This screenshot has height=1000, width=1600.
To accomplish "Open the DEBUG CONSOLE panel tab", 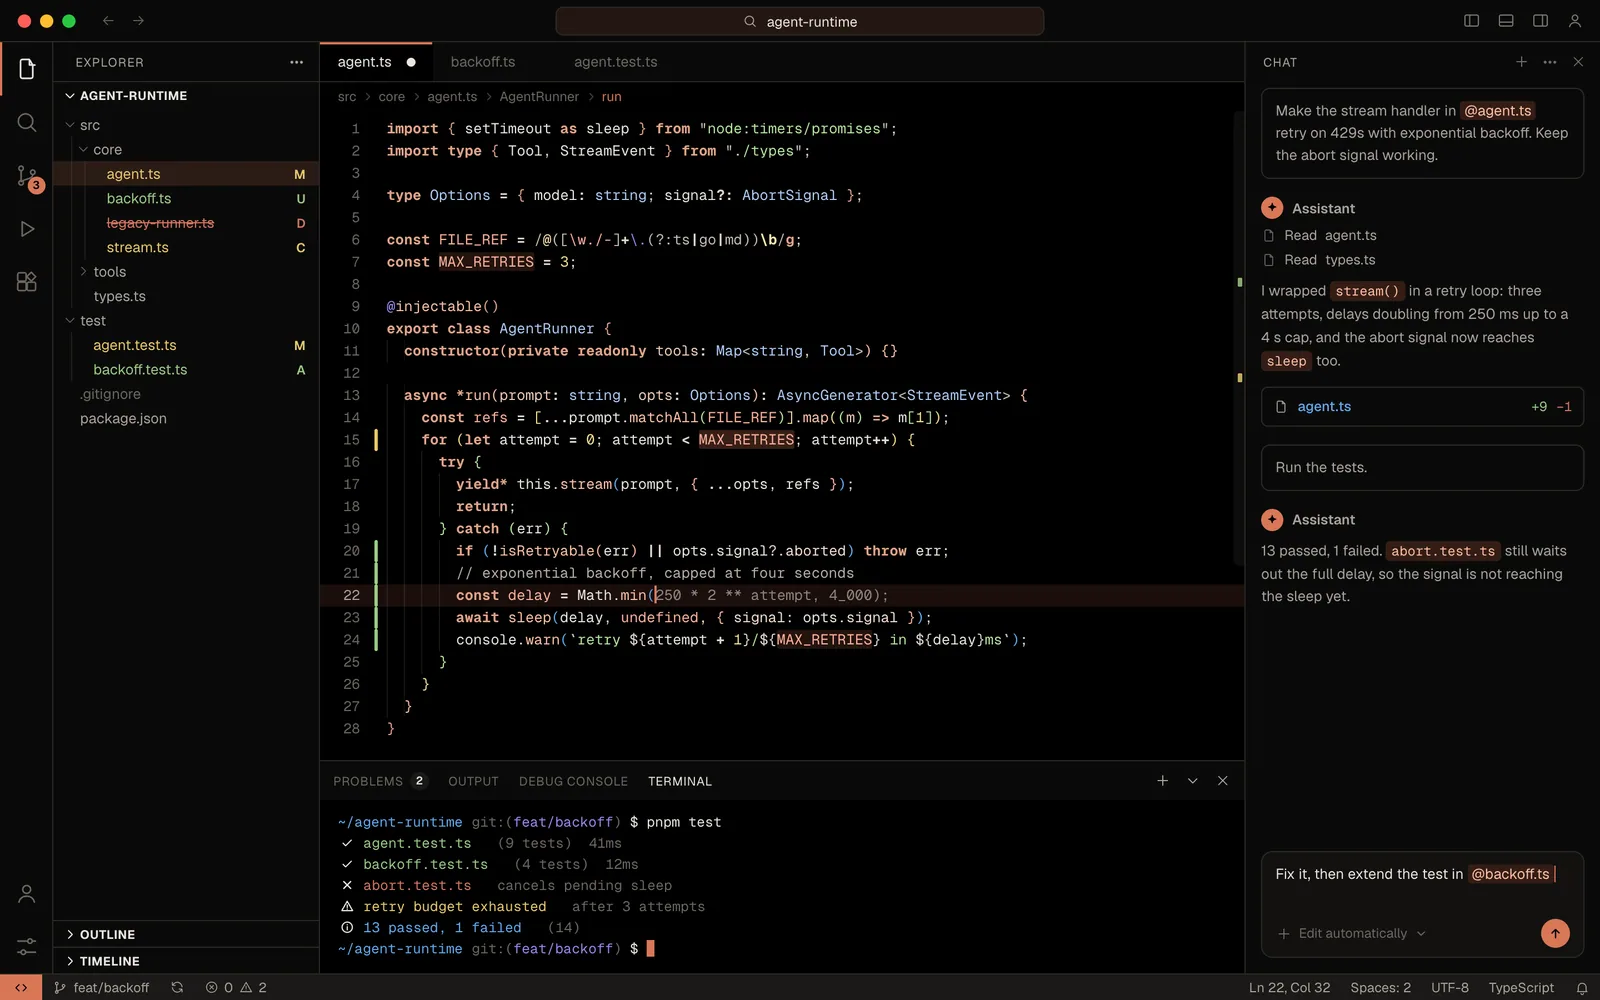I will click(x=573, y=781).
